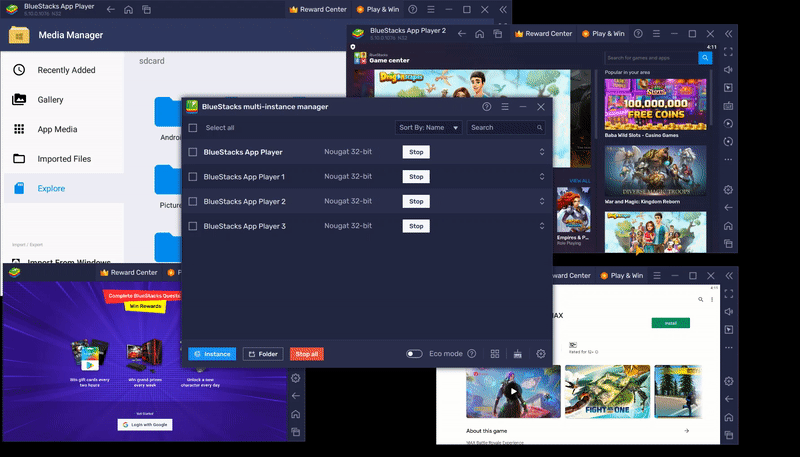The width and height of the screenshot is (800, 457).
Task: Go back in BlueStacks App Player title bar
Action: [x=111, y=9]
